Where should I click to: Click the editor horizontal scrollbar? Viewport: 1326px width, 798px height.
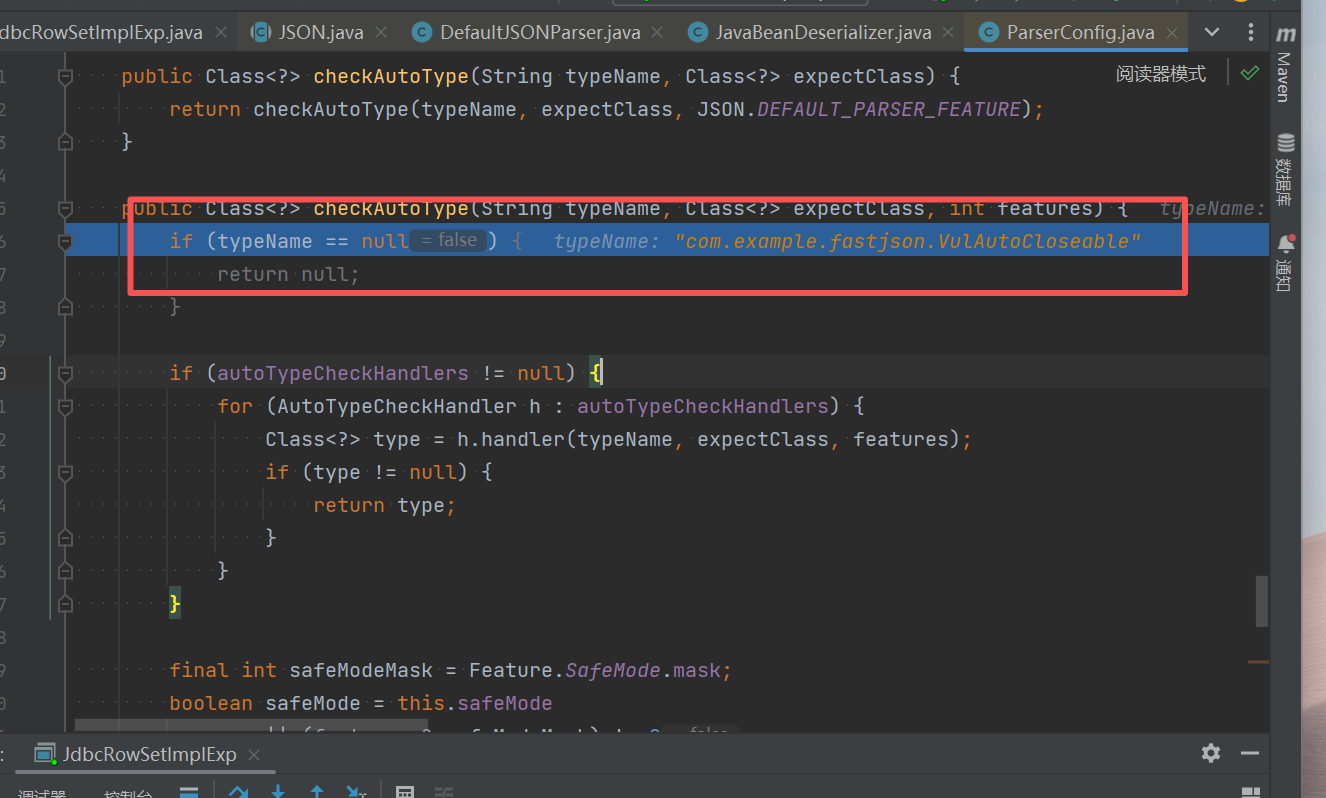pyautogui.click(x=251, y=726)
